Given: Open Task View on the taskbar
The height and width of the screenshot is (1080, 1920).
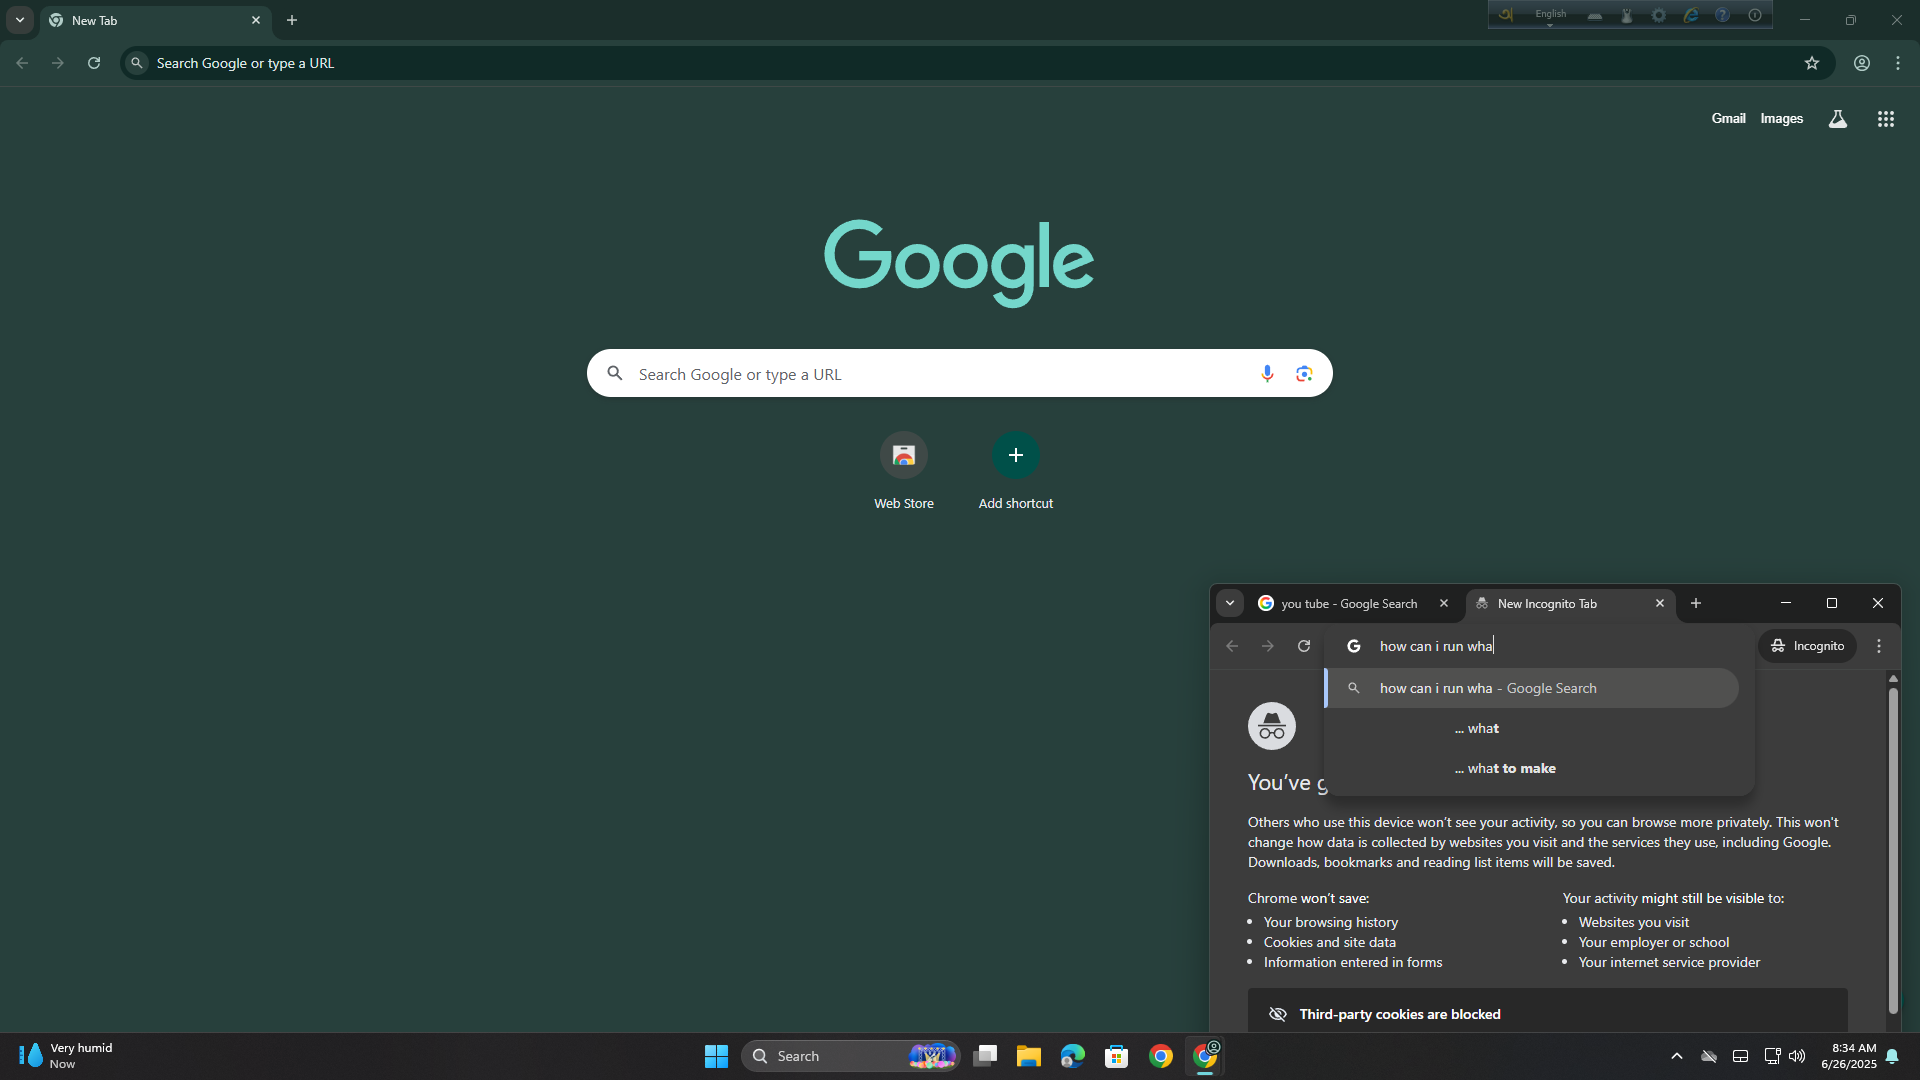Looking at the screenshot, I should (x=985, y=1056).
